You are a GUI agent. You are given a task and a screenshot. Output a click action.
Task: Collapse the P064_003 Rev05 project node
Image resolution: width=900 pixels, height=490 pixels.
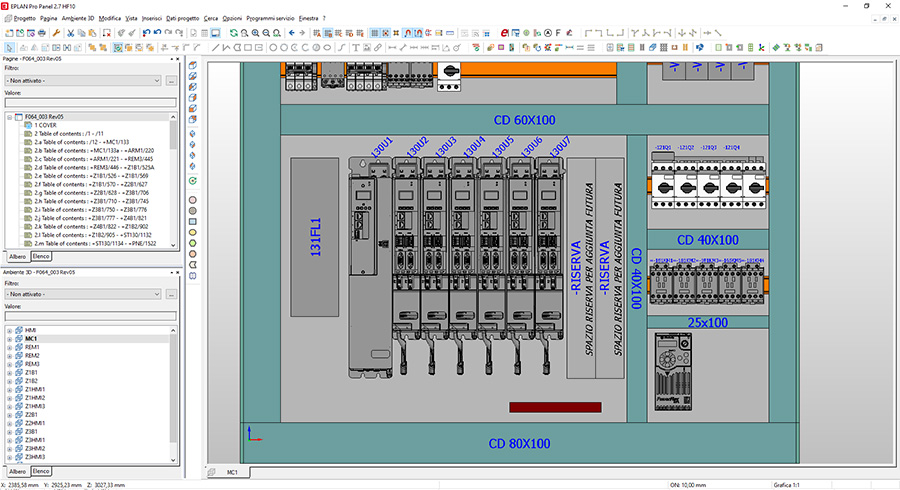click(9, 116)
